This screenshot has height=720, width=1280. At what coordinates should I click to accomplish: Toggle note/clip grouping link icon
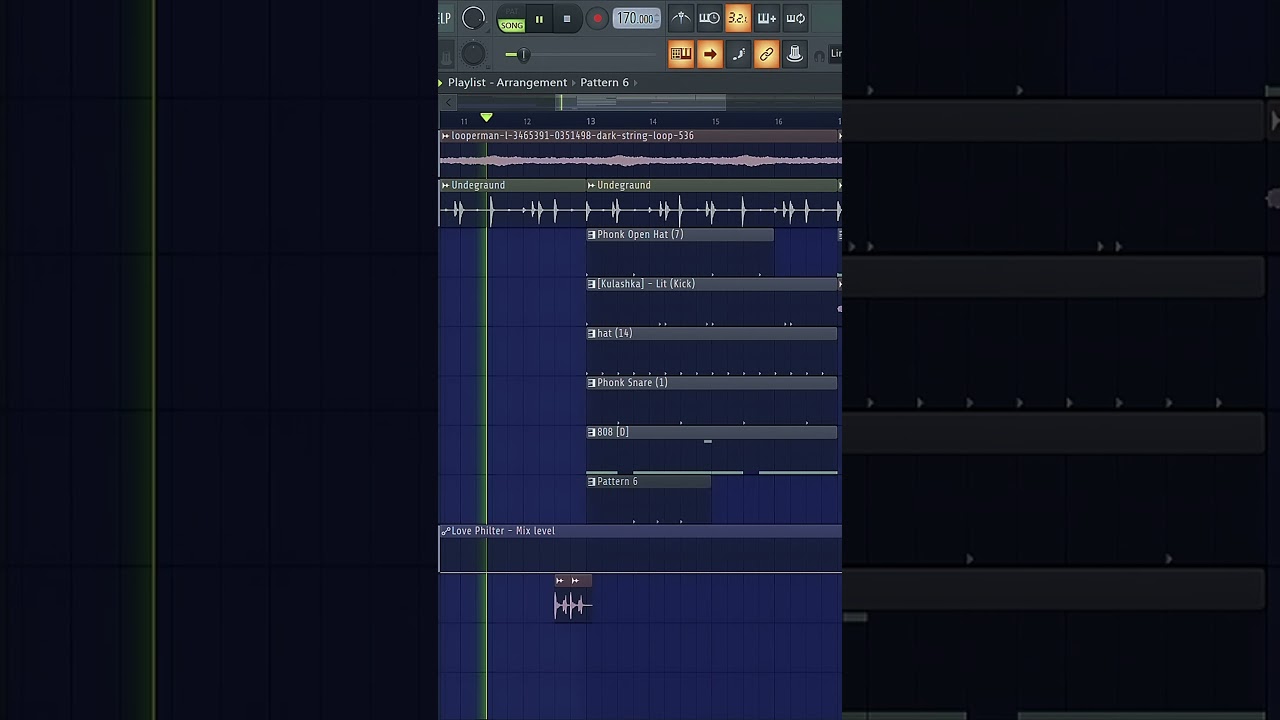(x=767, y=54)
